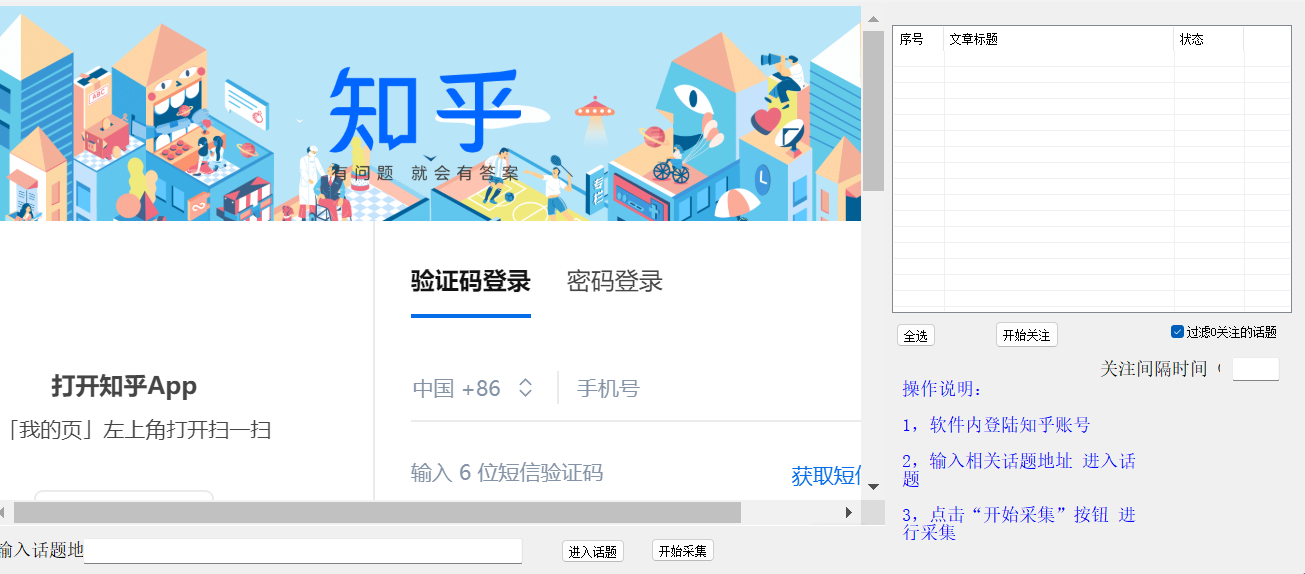Click the 状态 column header
1305x574 pixels.
pyautogui.click(x=1209, y=39)
